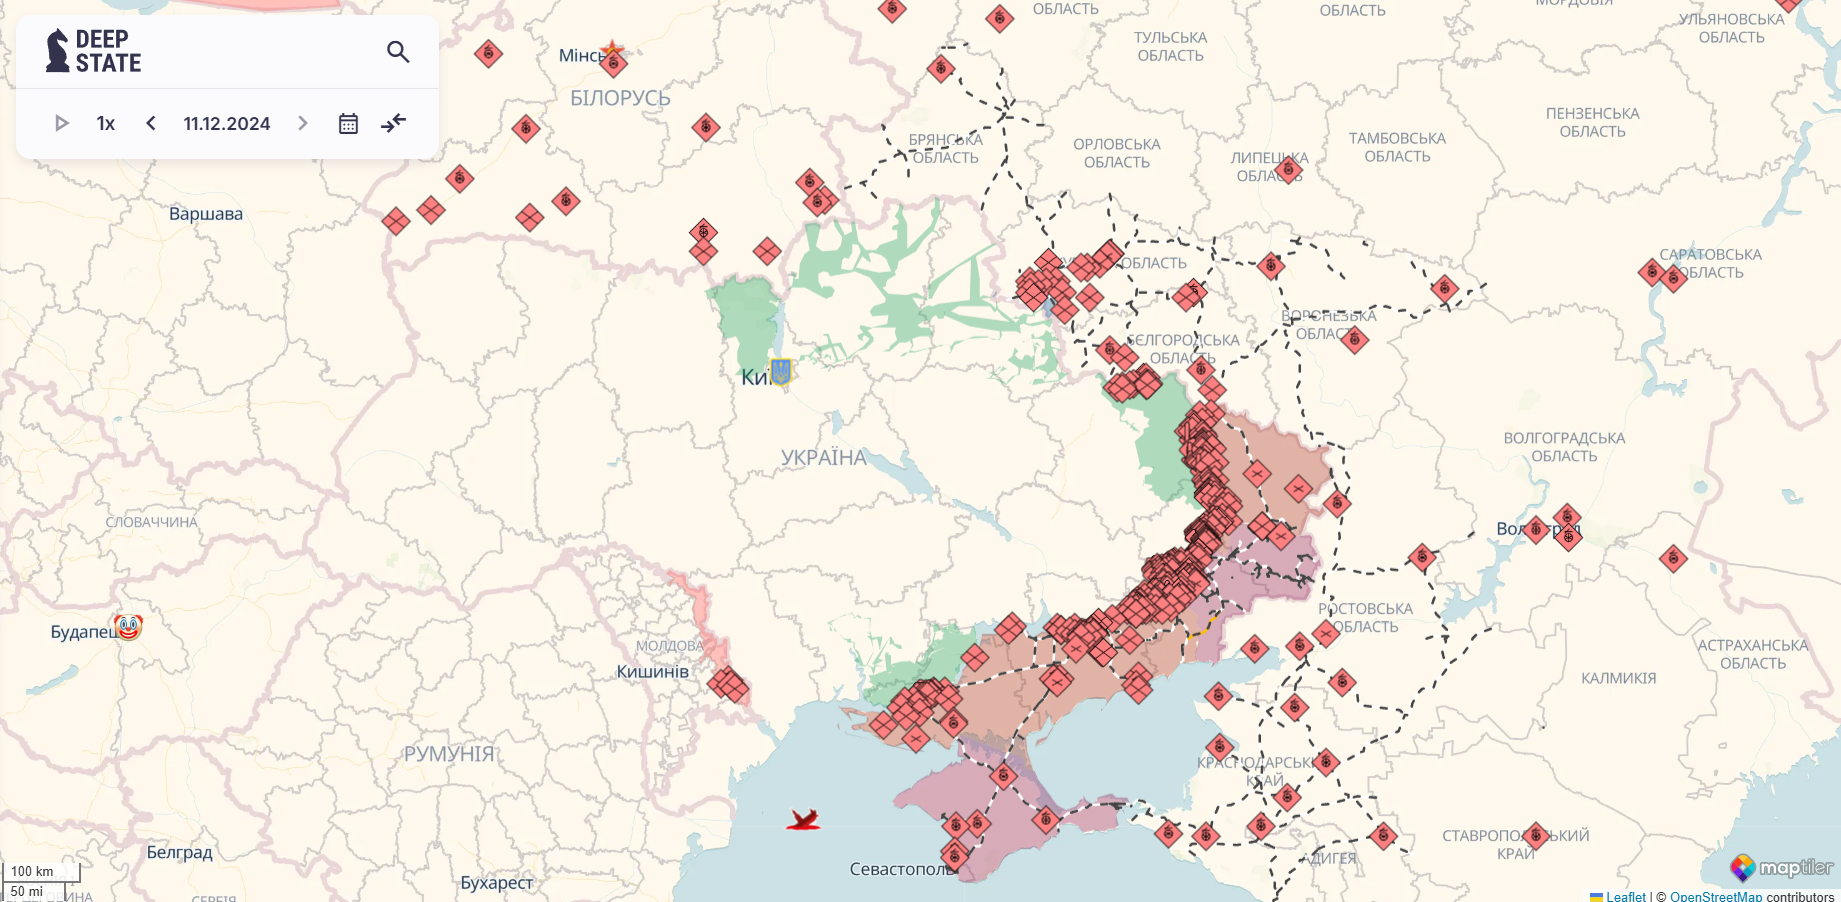Open the Leaflet attribution link

[1625, 896]
